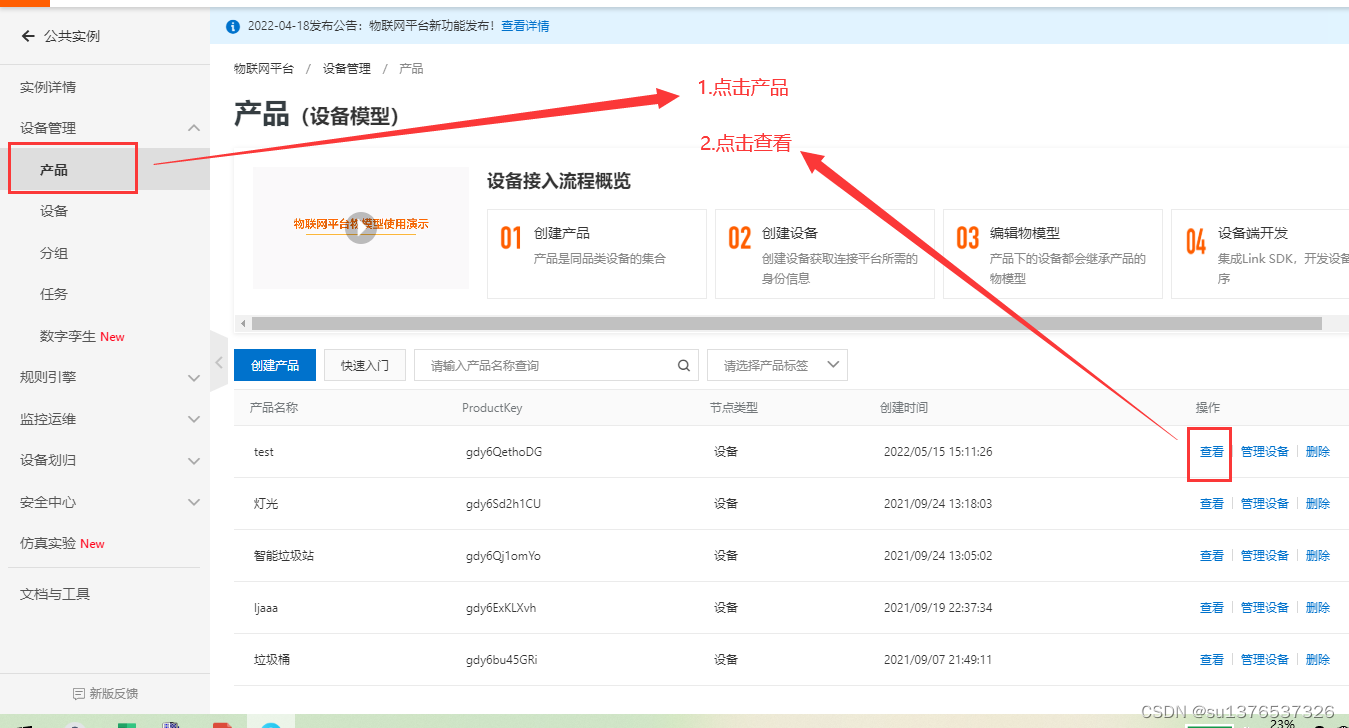Click creation time 2021/09/19 22:37:34

pyautogui.click(x=938, y=608)
